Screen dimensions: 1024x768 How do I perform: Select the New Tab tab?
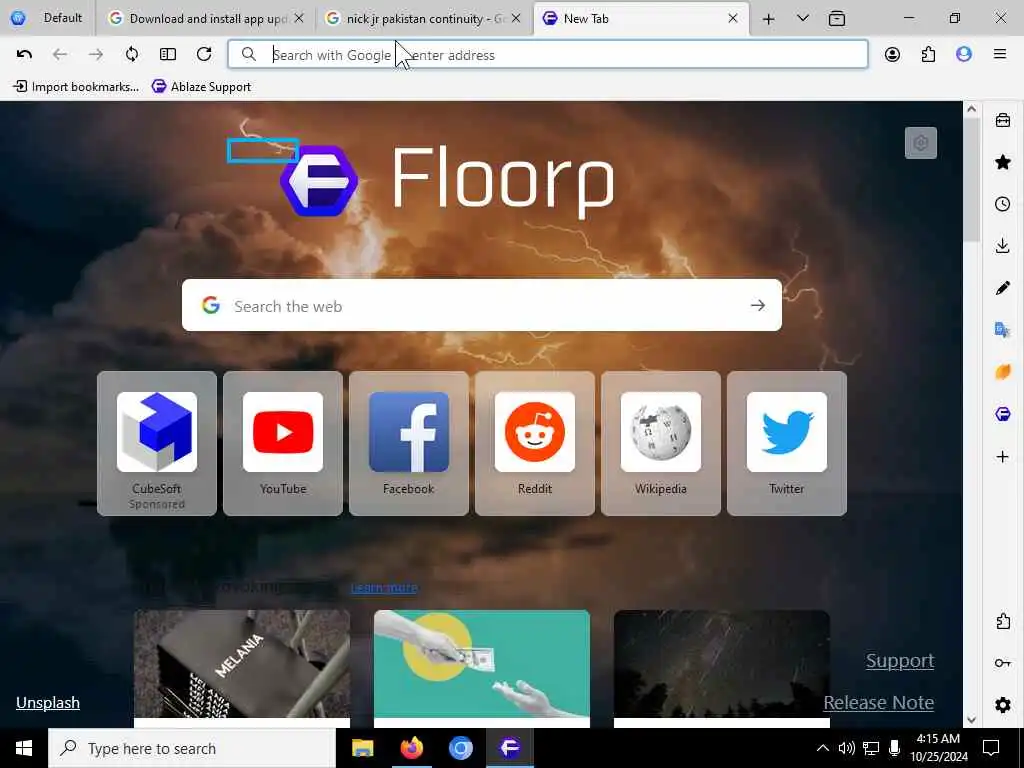(x=640, y=18)
